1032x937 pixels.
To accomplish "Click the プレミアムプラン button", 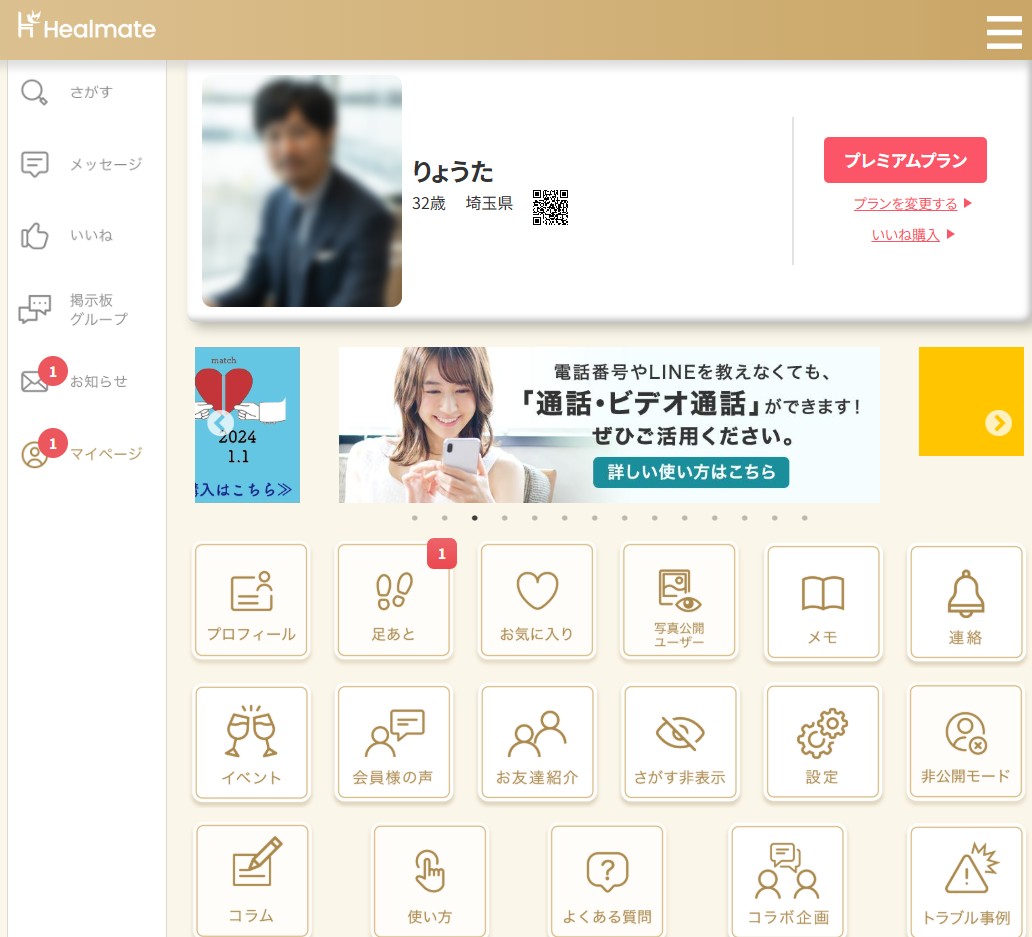I will pos(905,160).
